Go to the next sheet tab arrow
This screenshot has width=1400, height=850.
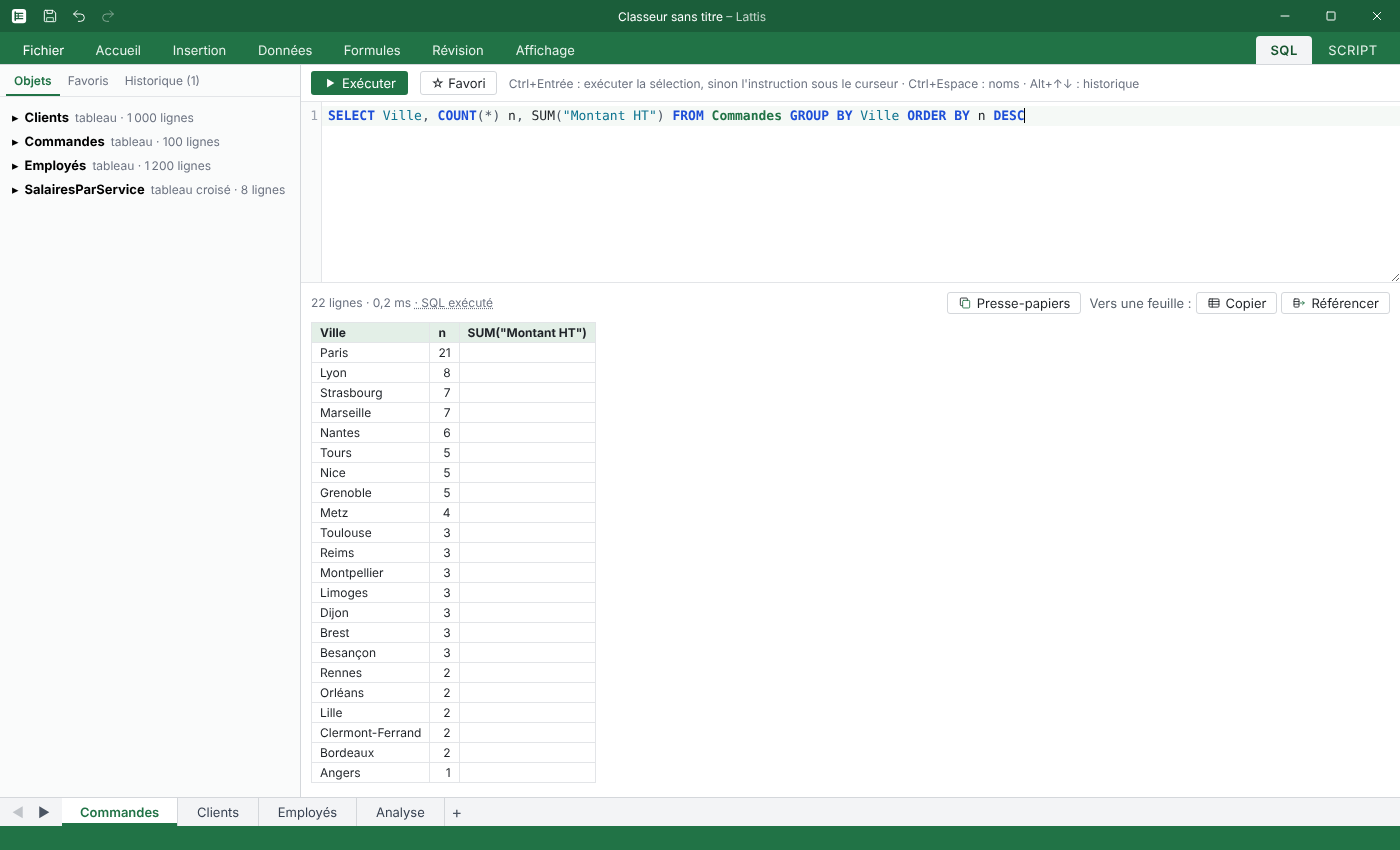coord(44,812)
